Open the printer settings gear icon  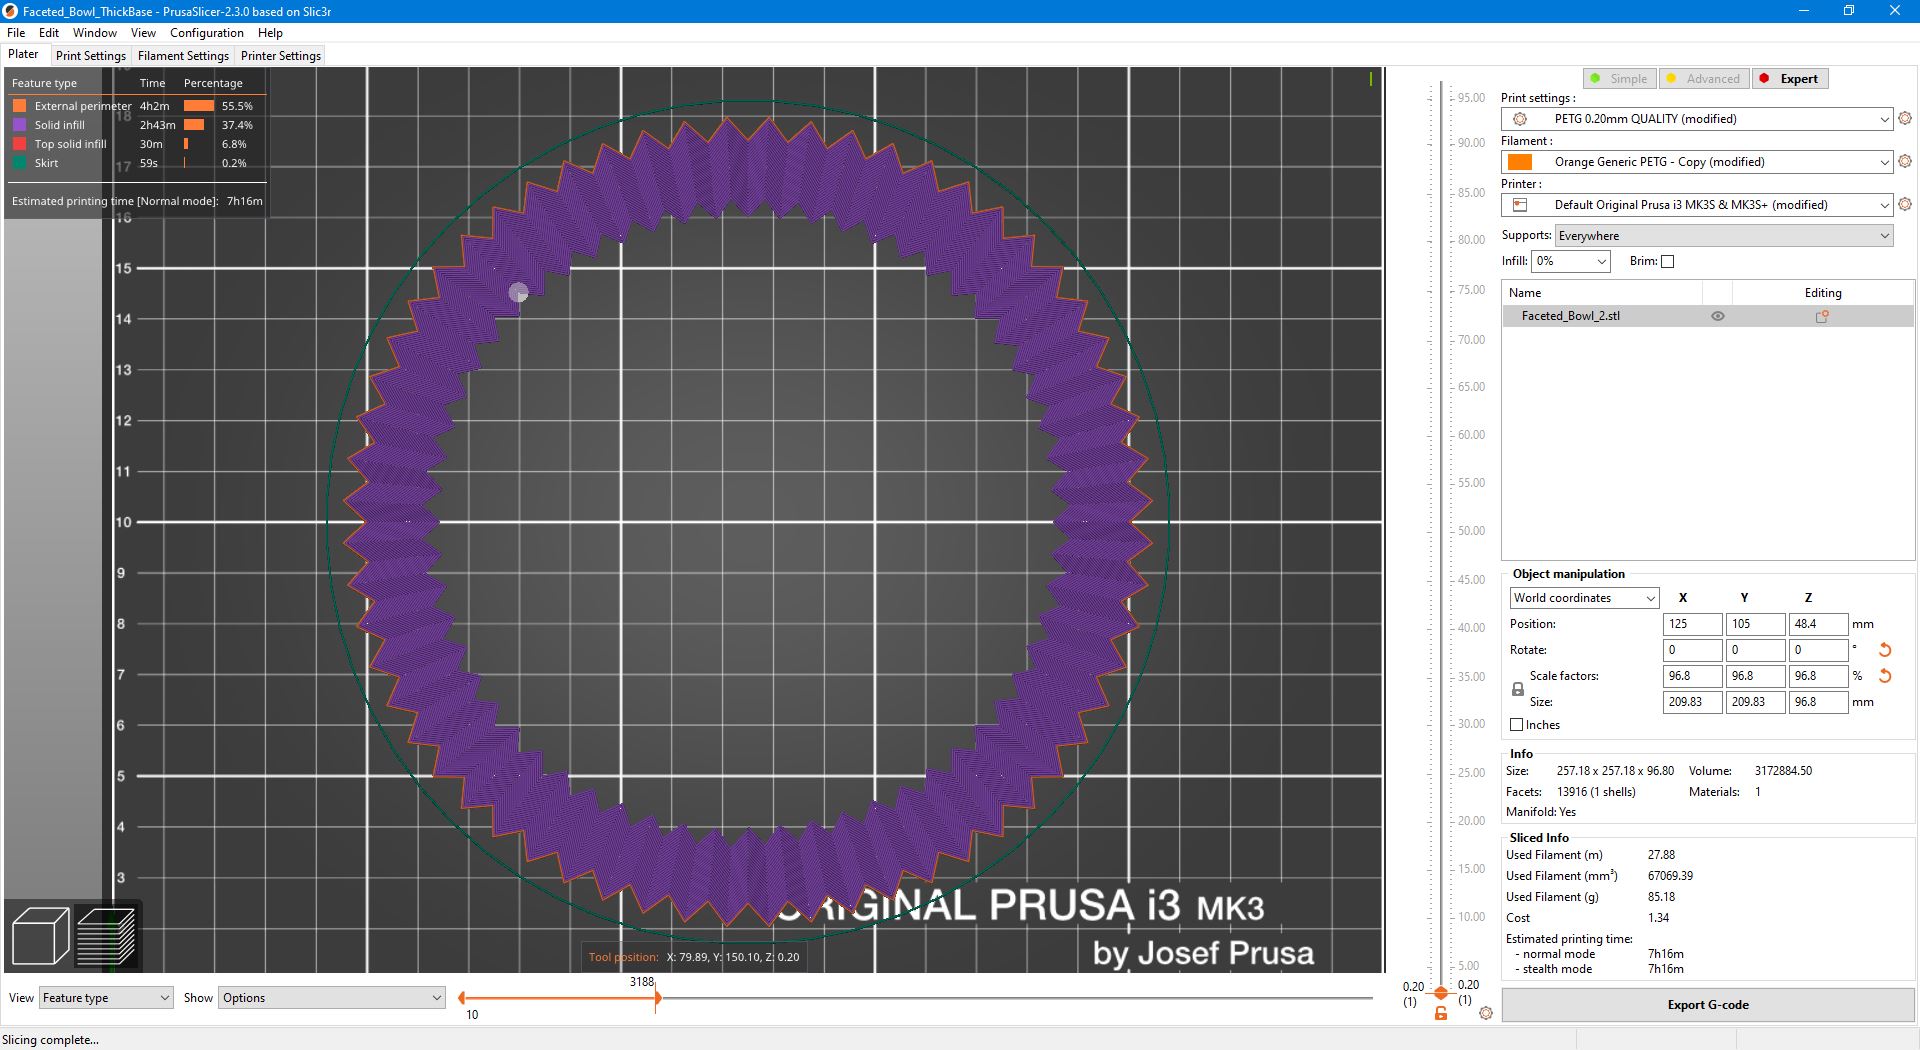pyautogui.click(x=1904, y=204)
